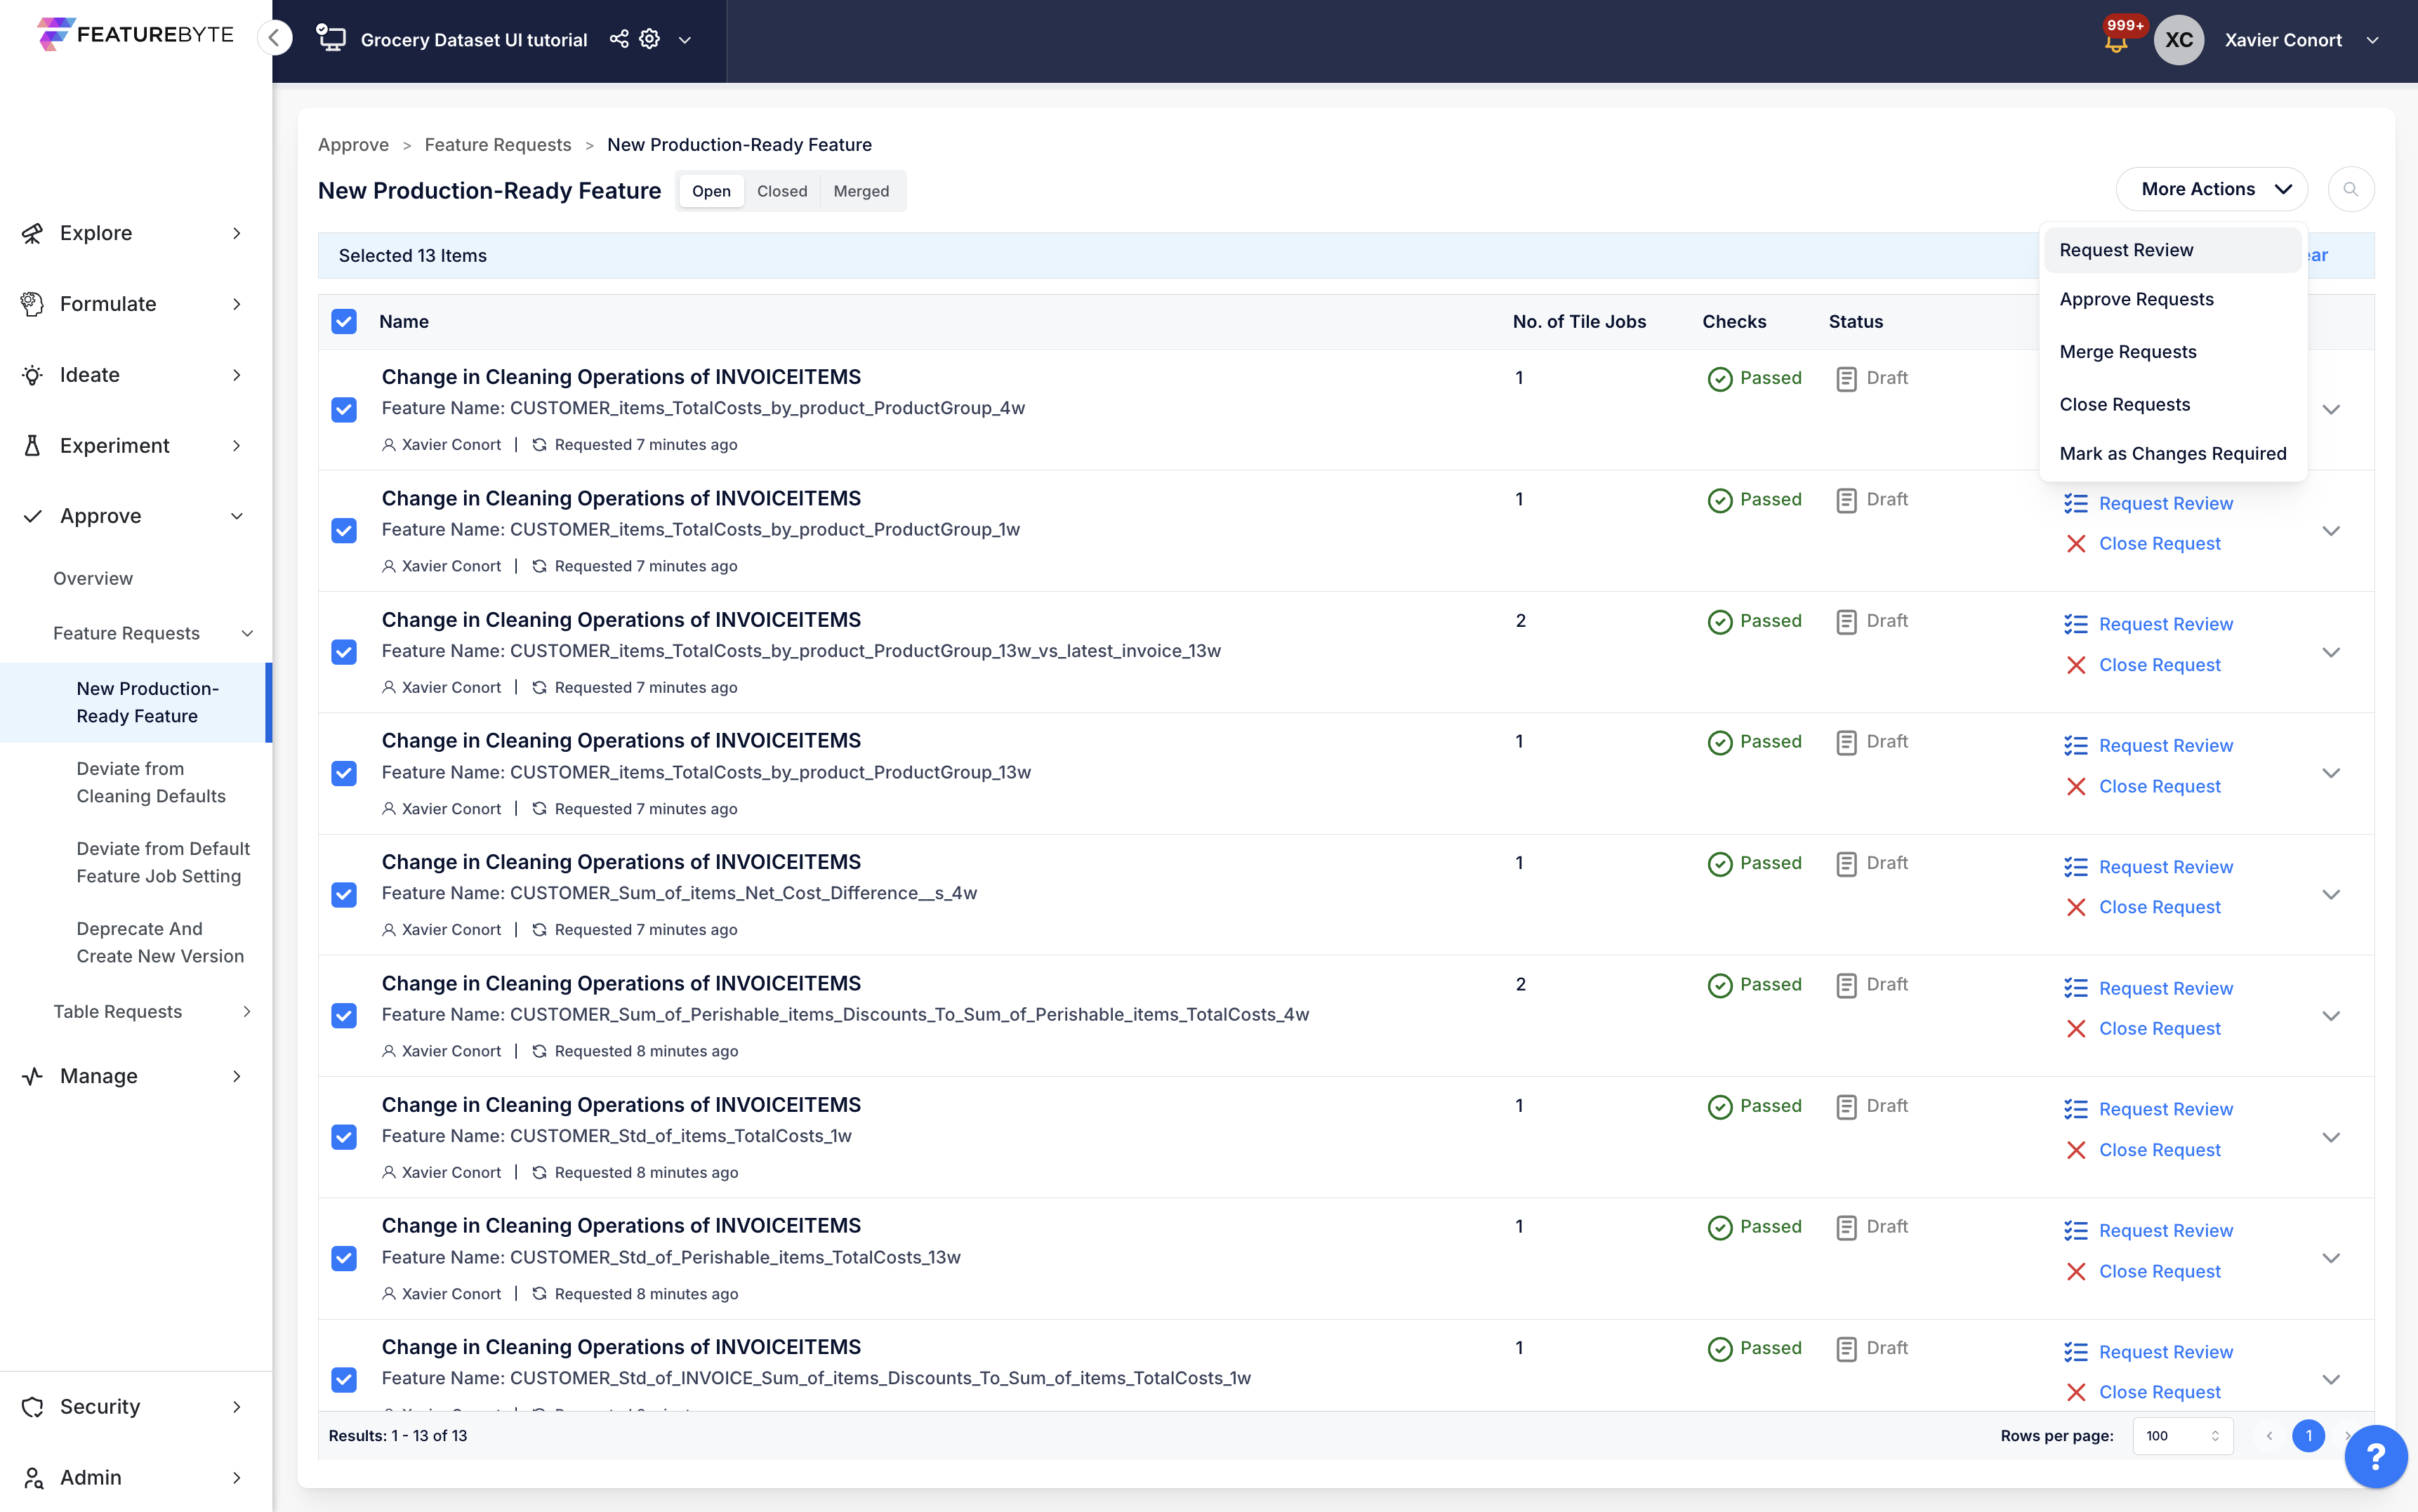Click the search magnifier icon

pyautogui.click(x=2350, y=189)
